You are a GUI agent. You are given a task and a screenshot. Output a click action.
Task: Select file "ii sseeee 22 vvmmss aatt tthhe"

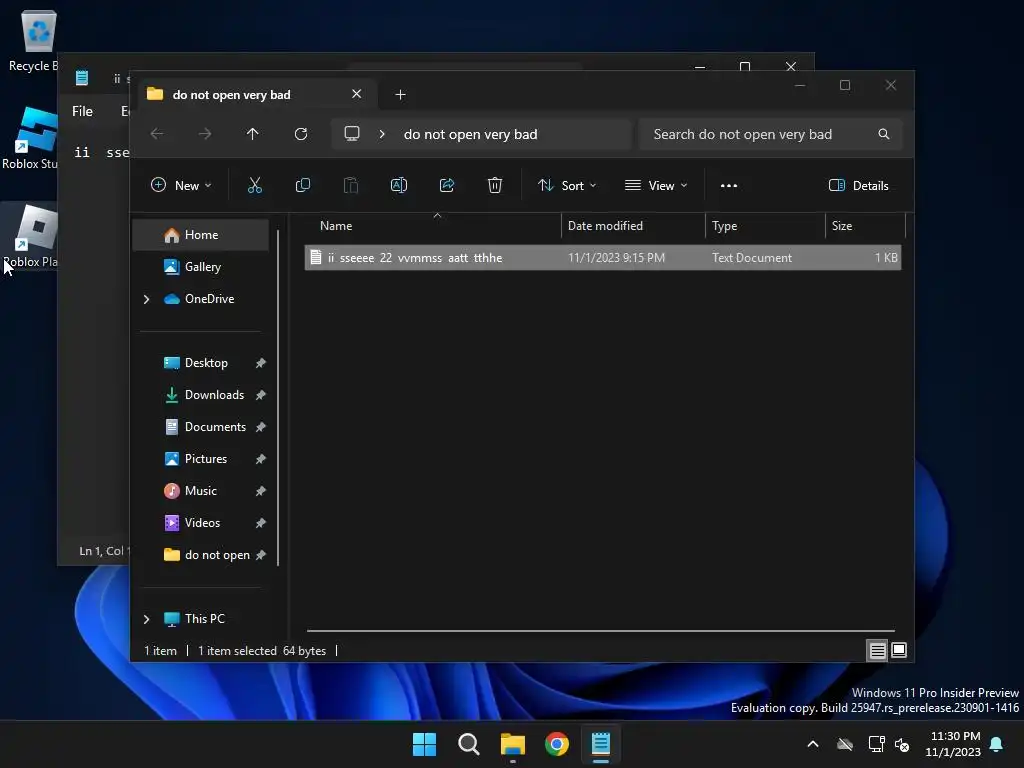[603, 257]
